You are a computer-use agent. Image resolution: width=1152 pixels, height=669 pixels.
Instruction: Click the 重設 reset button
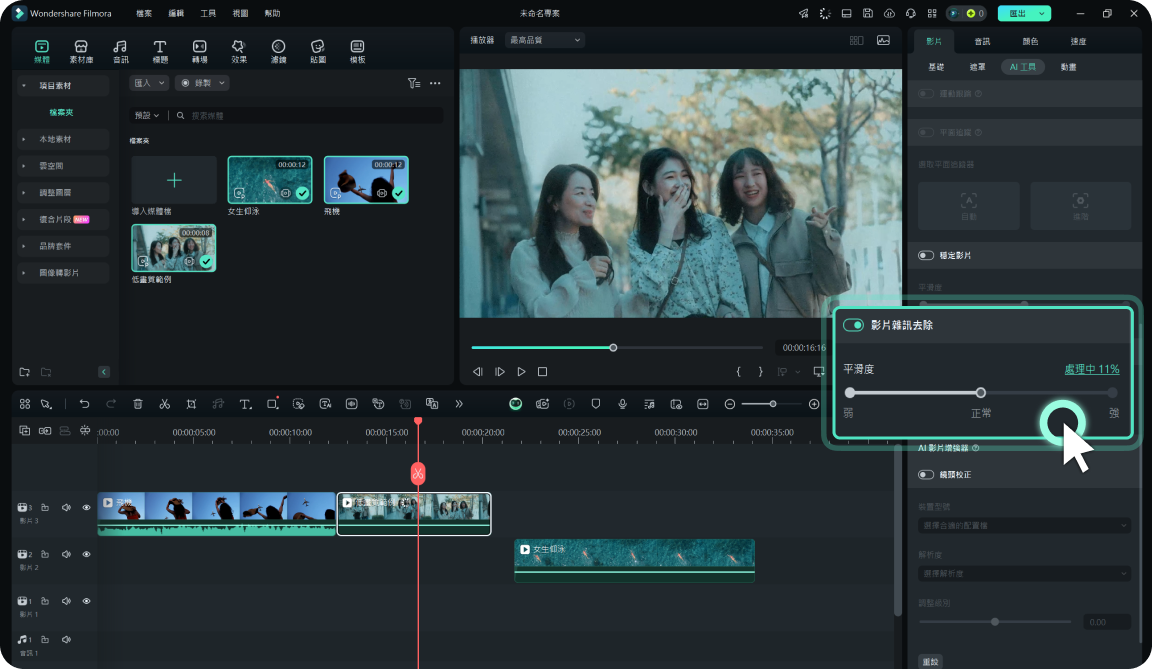930,662
